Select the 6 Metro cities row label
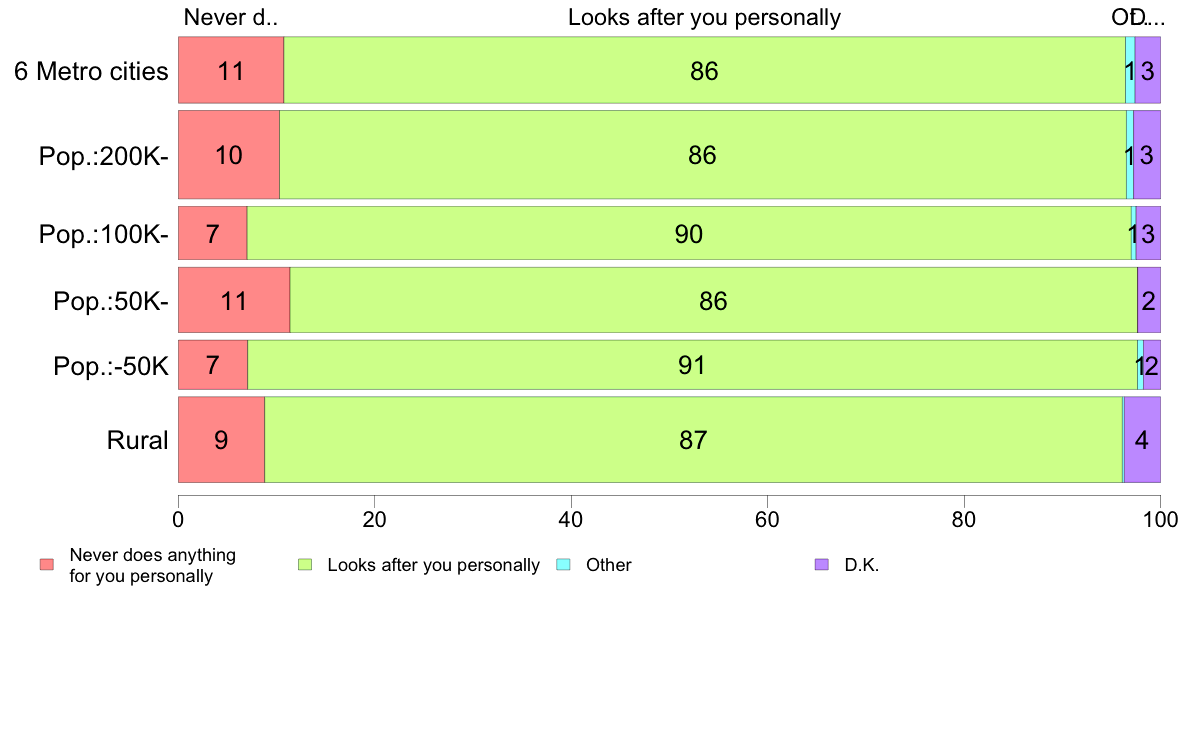Screen dimensions: 1188x736 pos(91,71)
